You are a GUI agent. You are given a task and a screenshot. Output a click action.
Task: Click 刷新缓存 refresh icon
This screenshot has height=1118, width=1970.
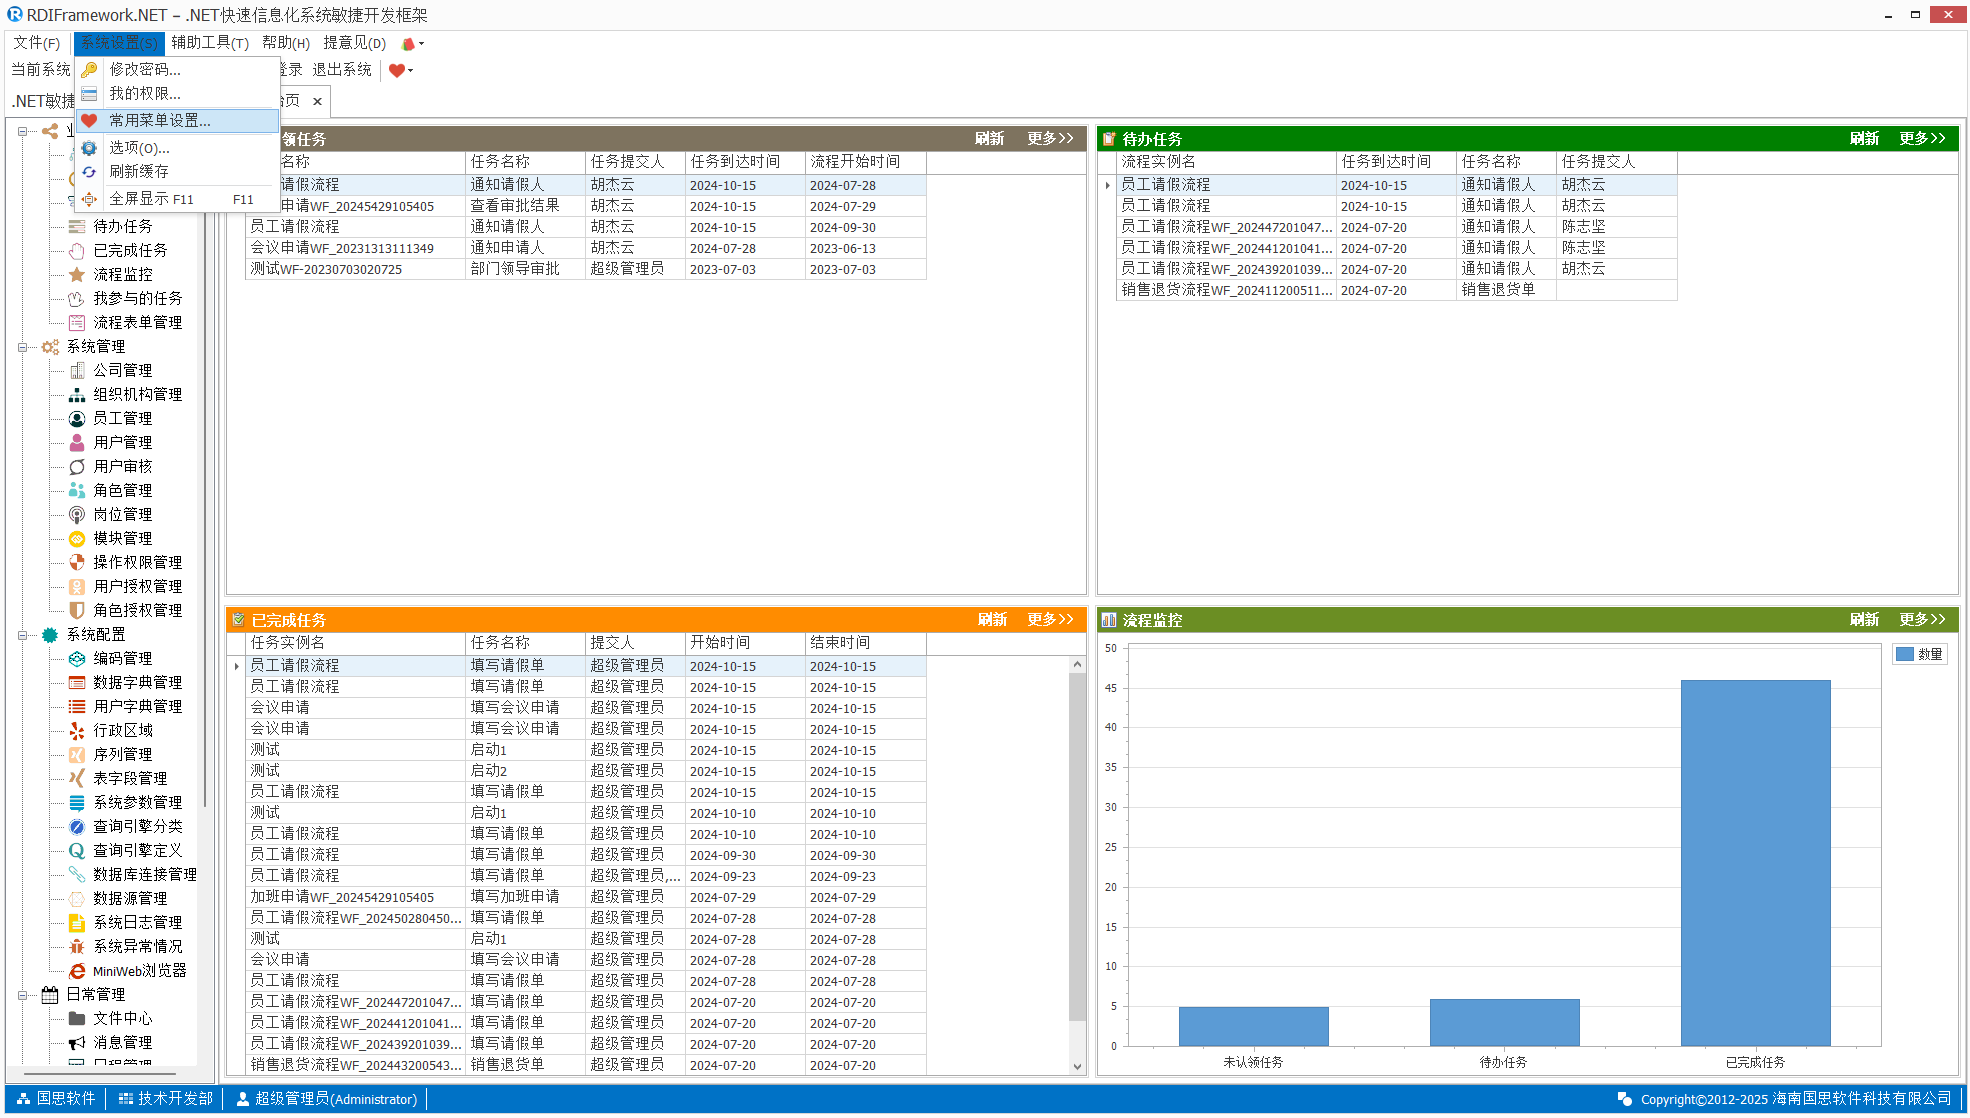90,172
